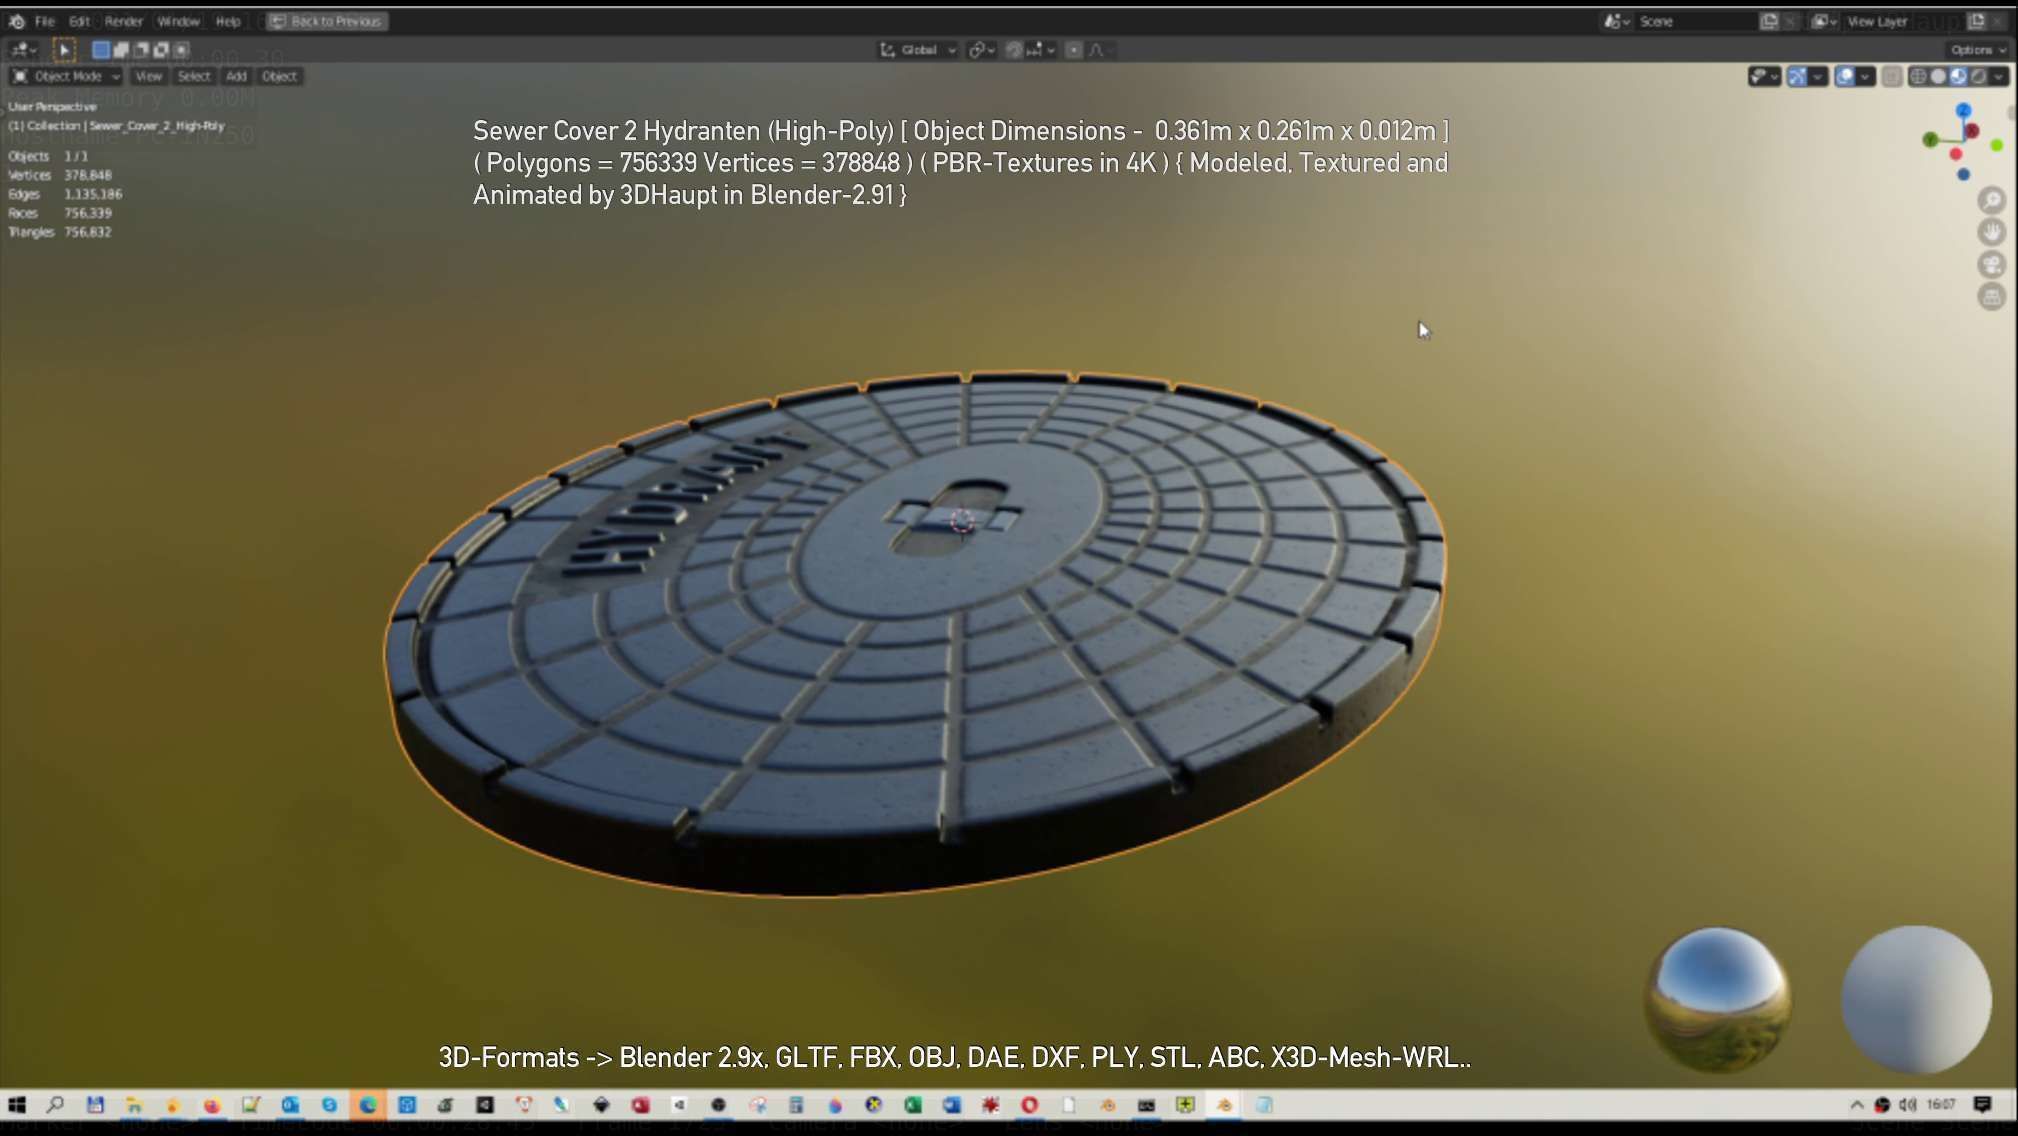
Task: Choose Intersect selection mode icon
Action: [181, 49]
